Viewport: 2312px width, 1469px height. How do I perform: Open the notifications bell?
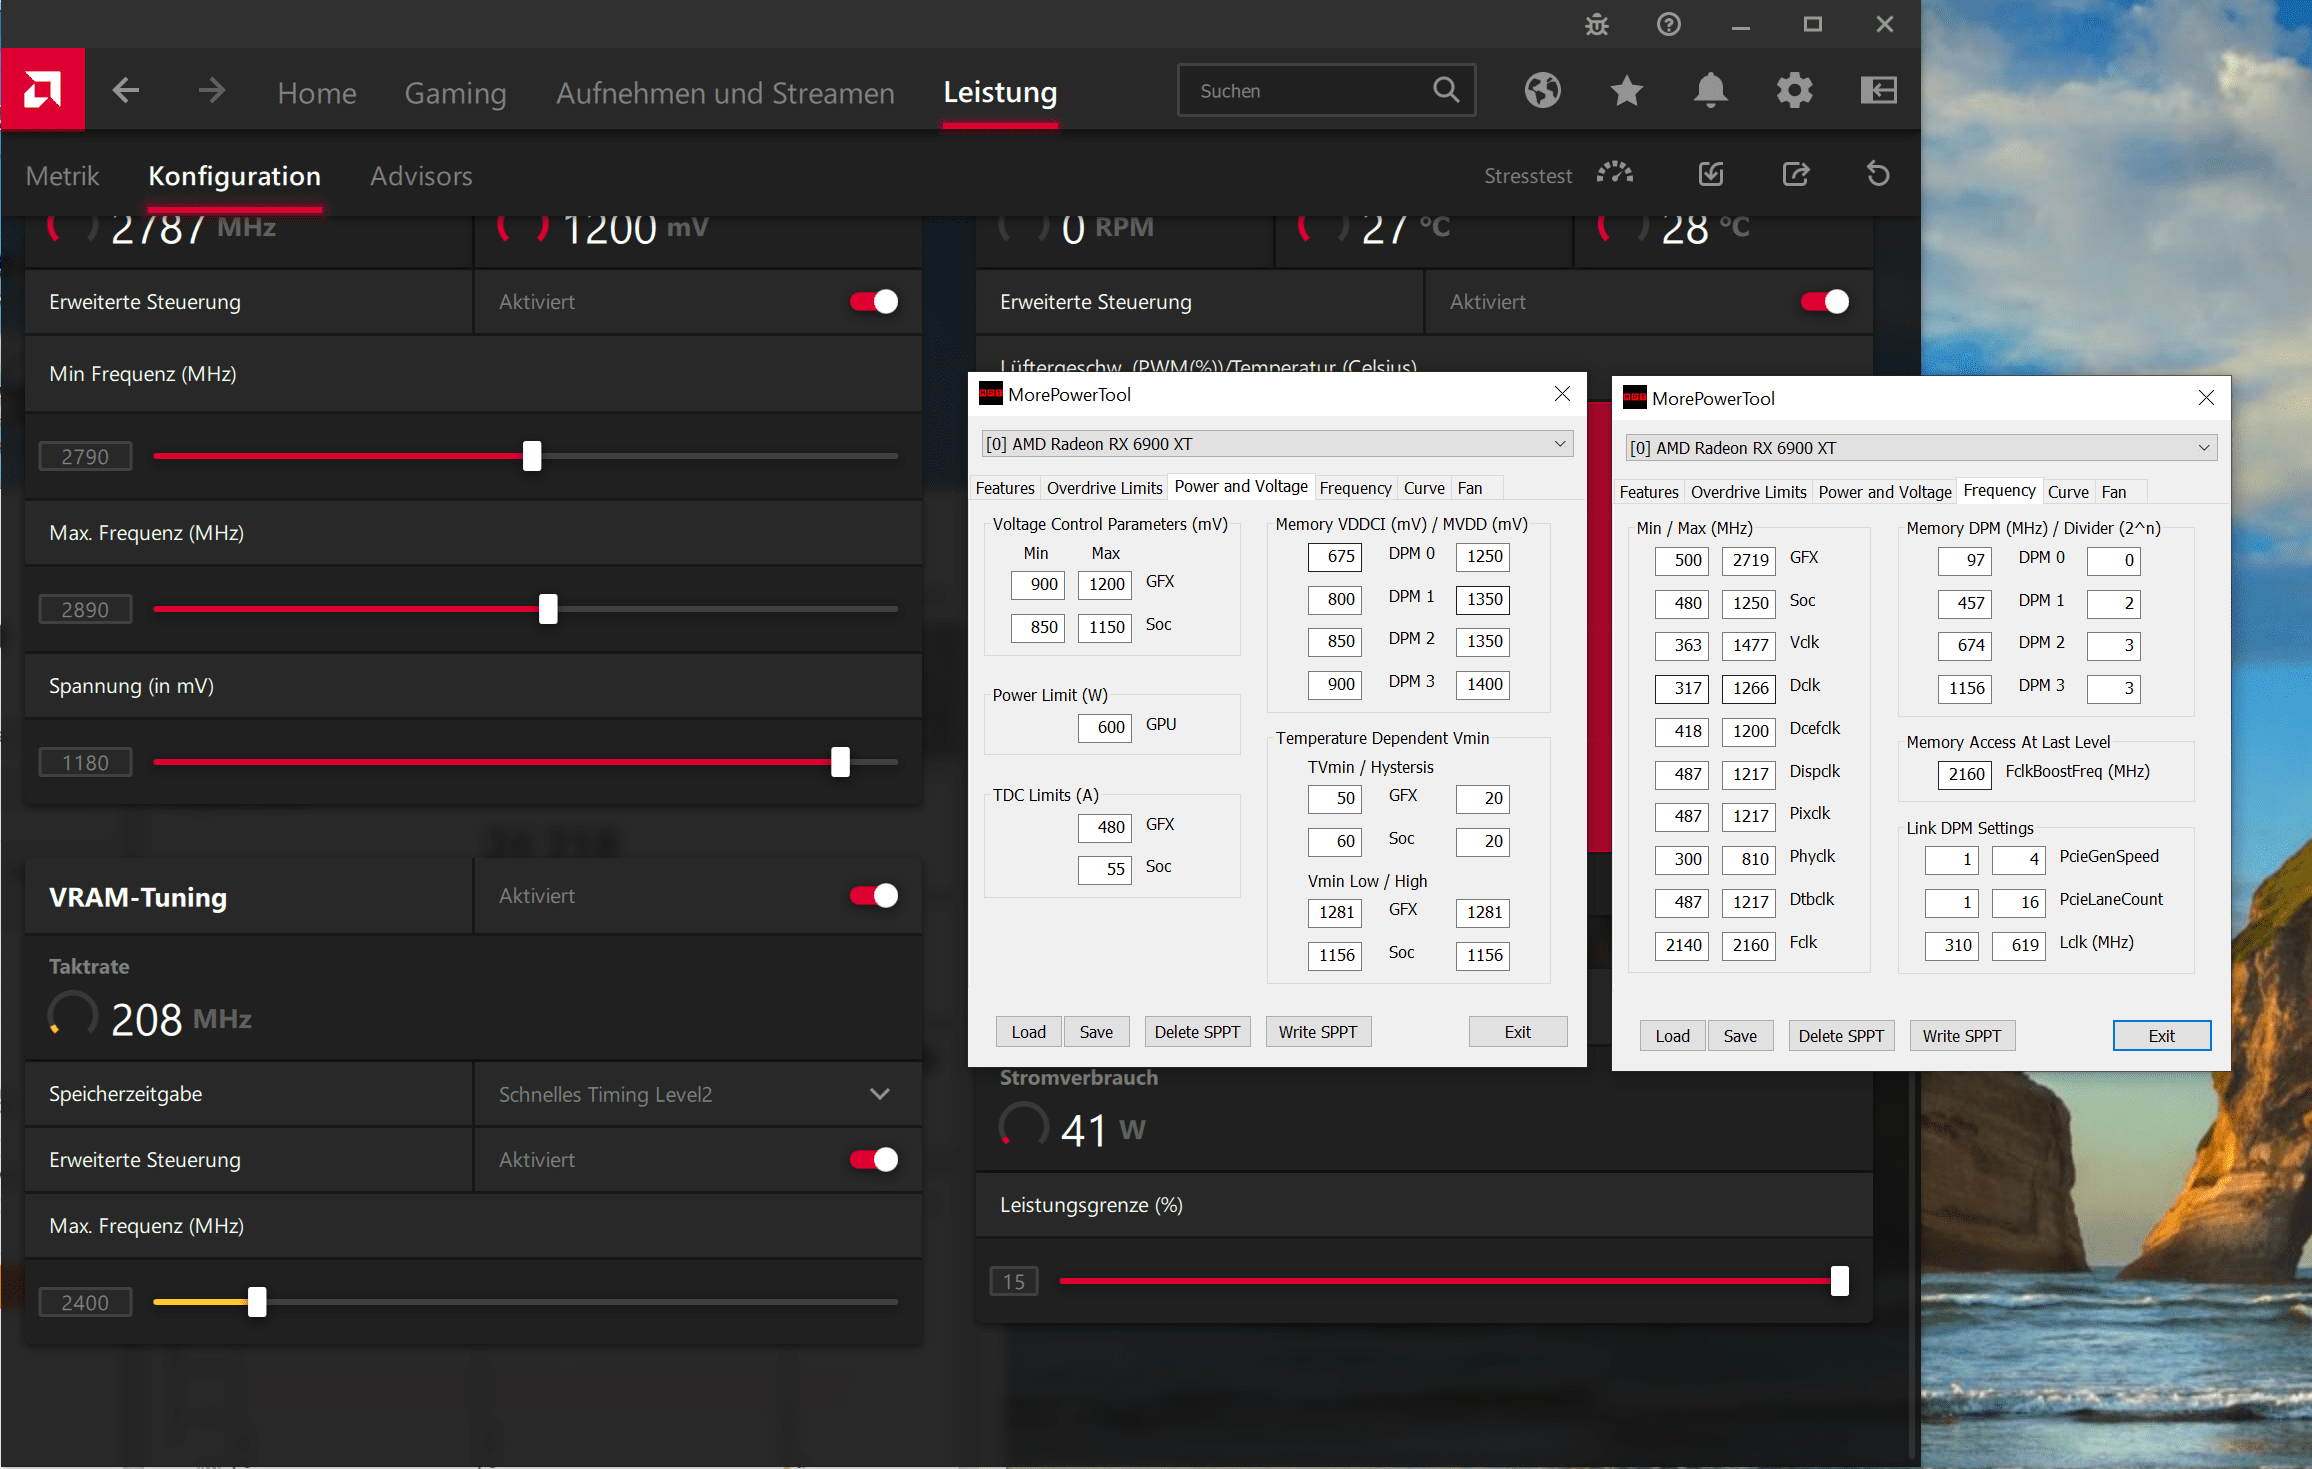pos(1710,91)
